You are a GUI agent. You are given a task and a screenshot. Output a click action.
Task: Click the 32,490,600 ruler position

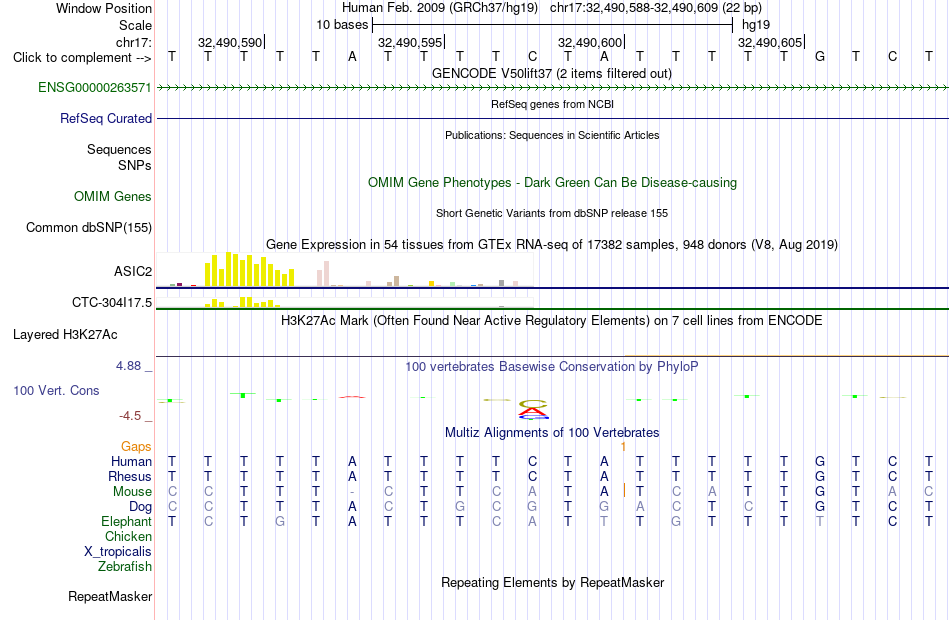[x=590, y=42]
